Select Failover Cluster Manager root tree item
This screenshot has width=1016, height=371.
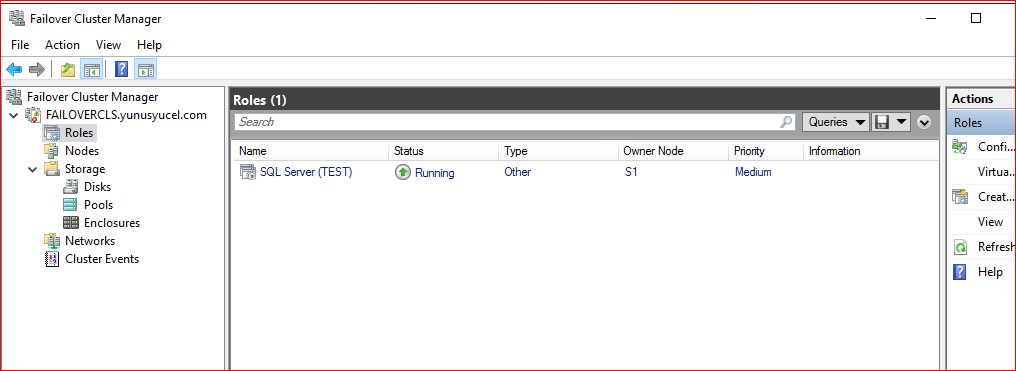[x=92, y=97]
